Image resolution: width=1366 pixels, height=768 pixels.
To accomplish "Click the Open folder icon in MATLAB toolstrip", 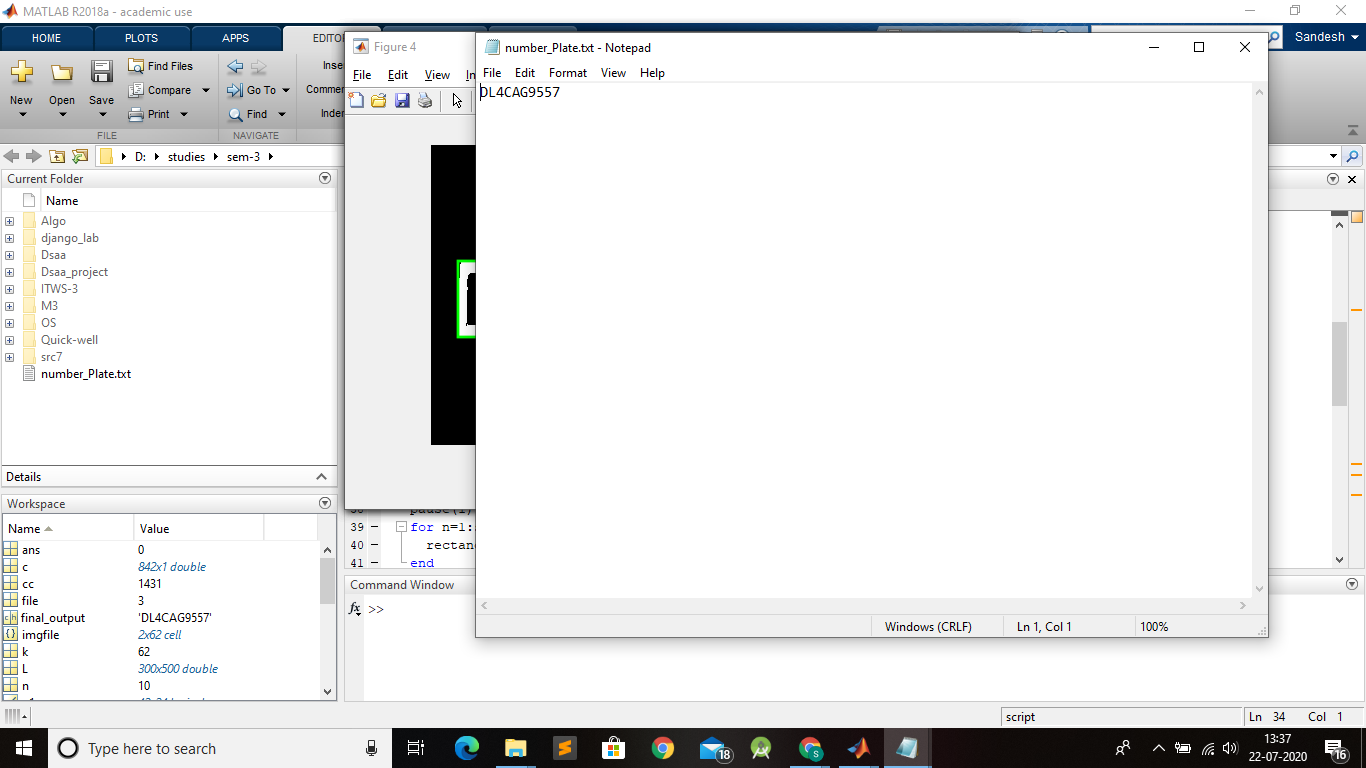I will (62, 72).
